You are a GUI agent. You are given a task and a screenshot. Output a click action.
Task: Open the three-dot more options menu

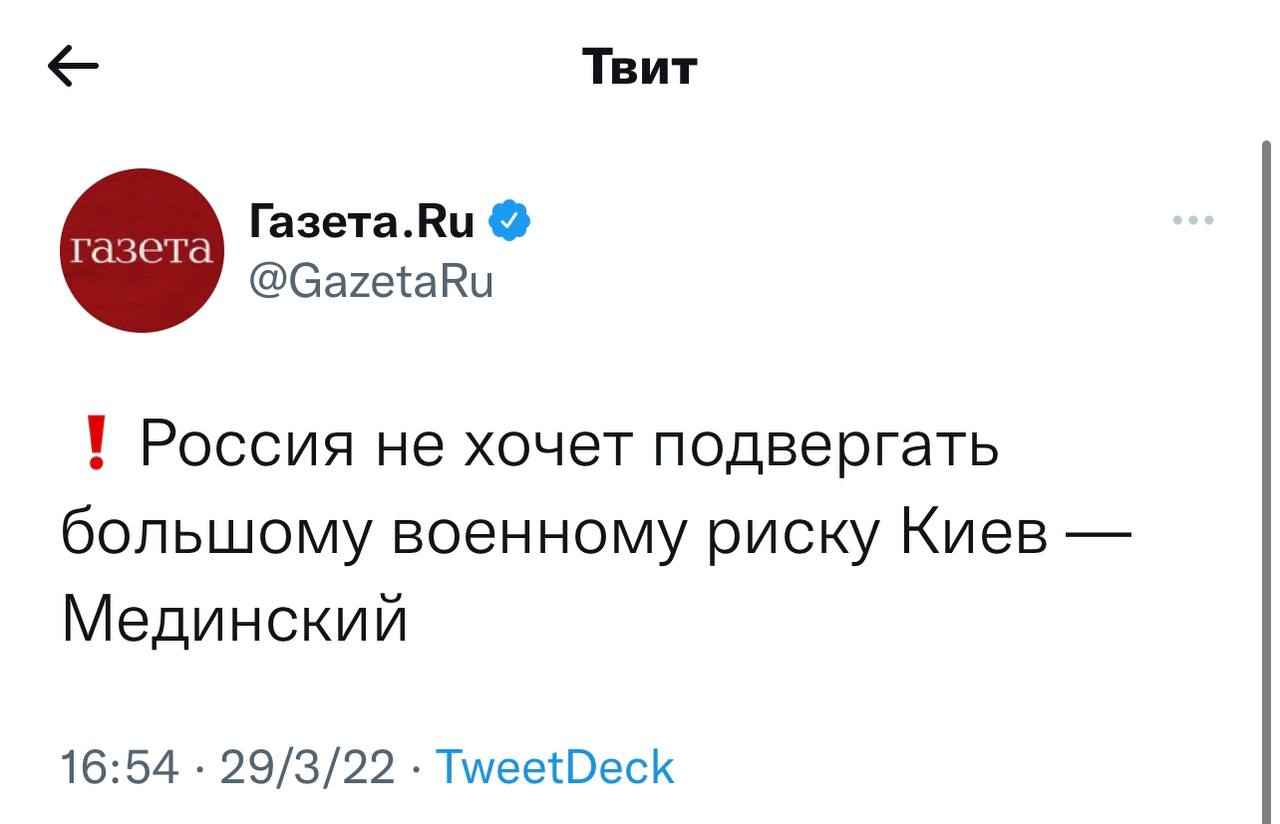1194,220
